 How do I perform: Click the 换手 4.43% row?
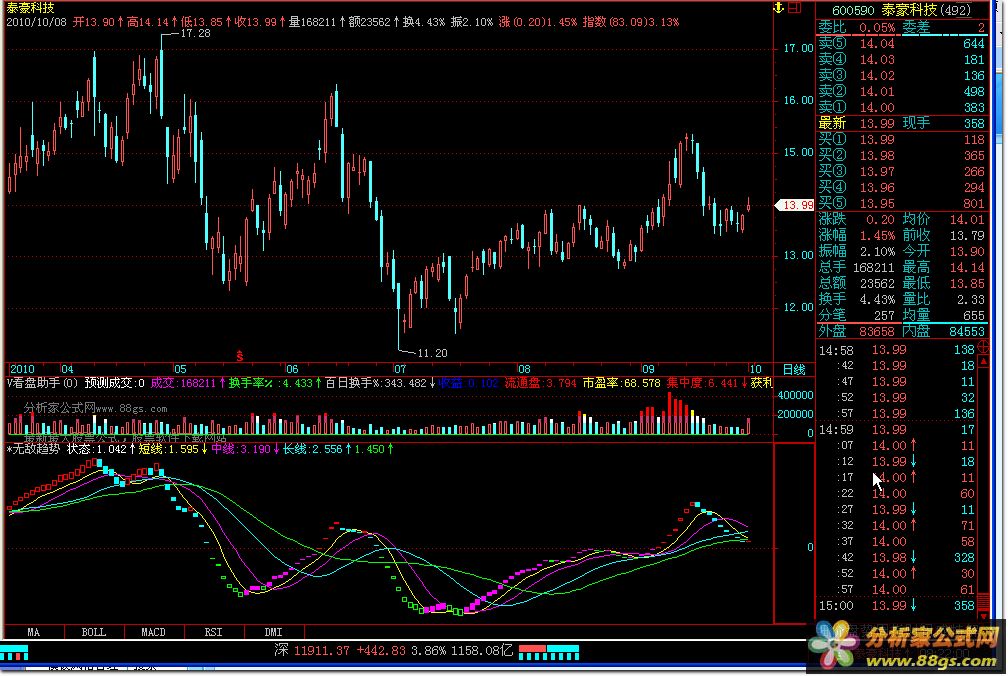click(857, 299)
